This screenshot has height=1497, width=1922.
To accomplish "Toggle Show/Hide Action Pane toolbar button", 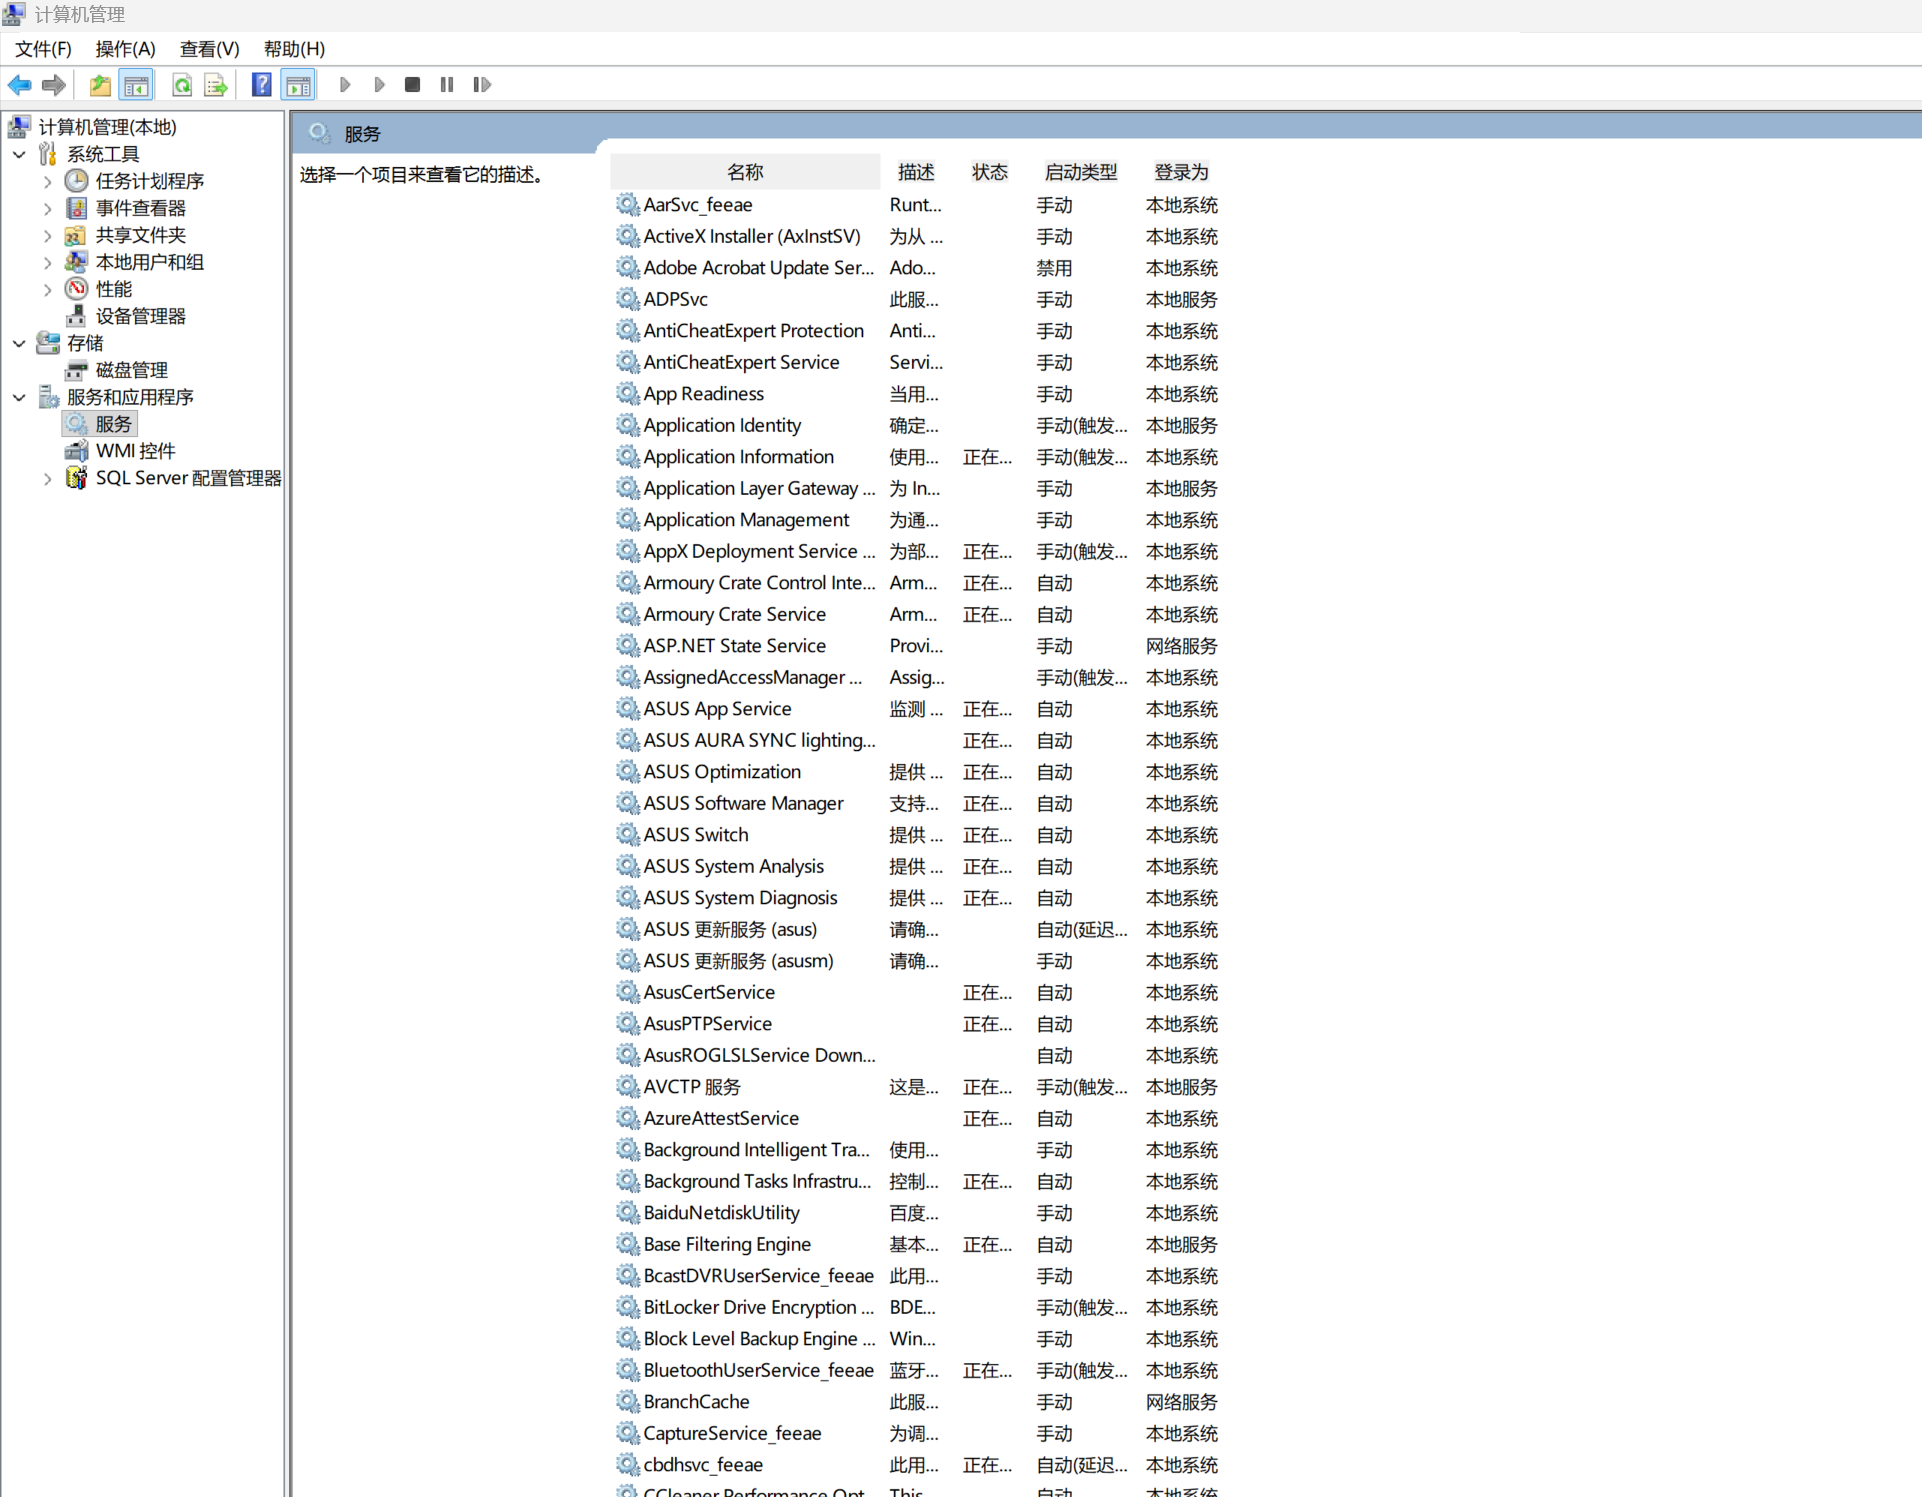I will coord(298,85).
